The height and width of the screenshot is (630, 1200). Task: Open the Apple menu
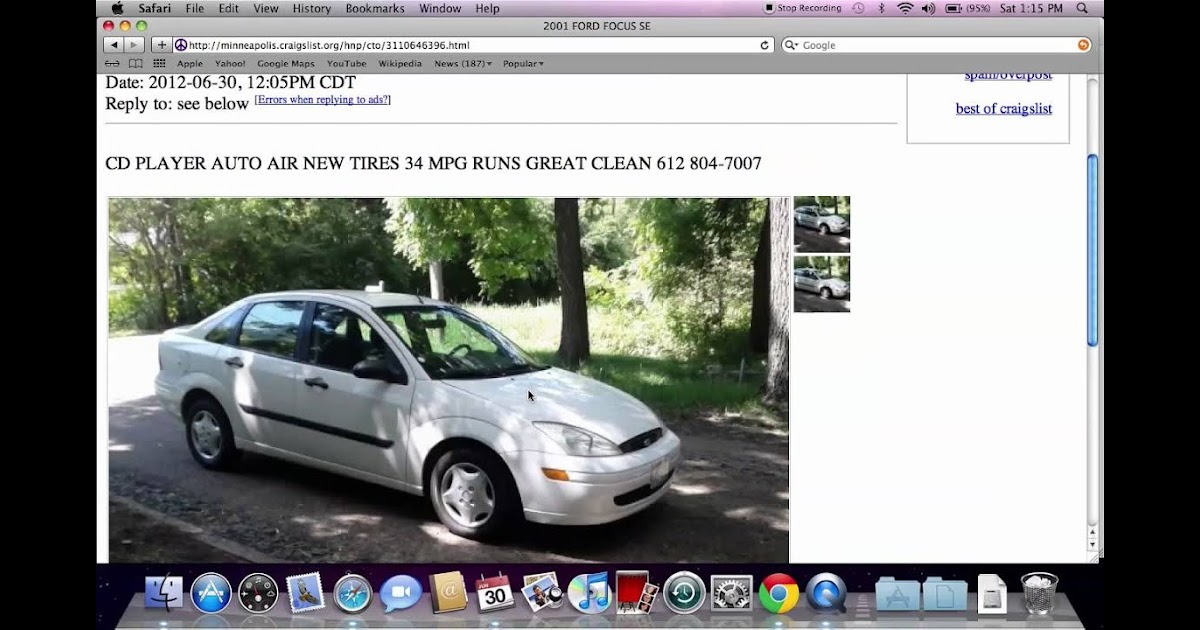[x=117, y=8]
